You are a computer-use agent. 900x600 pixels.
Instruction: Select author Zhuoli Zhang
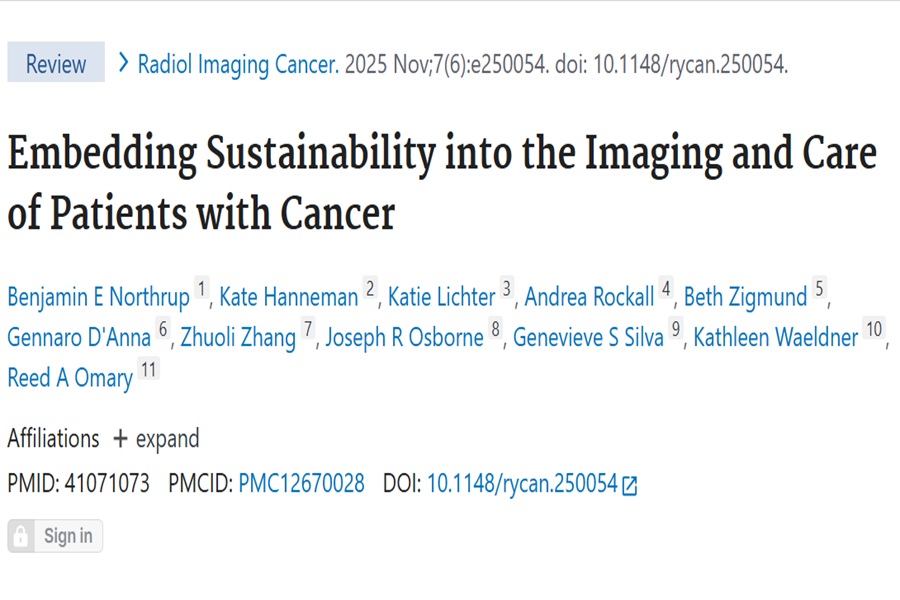click(238, 337)
